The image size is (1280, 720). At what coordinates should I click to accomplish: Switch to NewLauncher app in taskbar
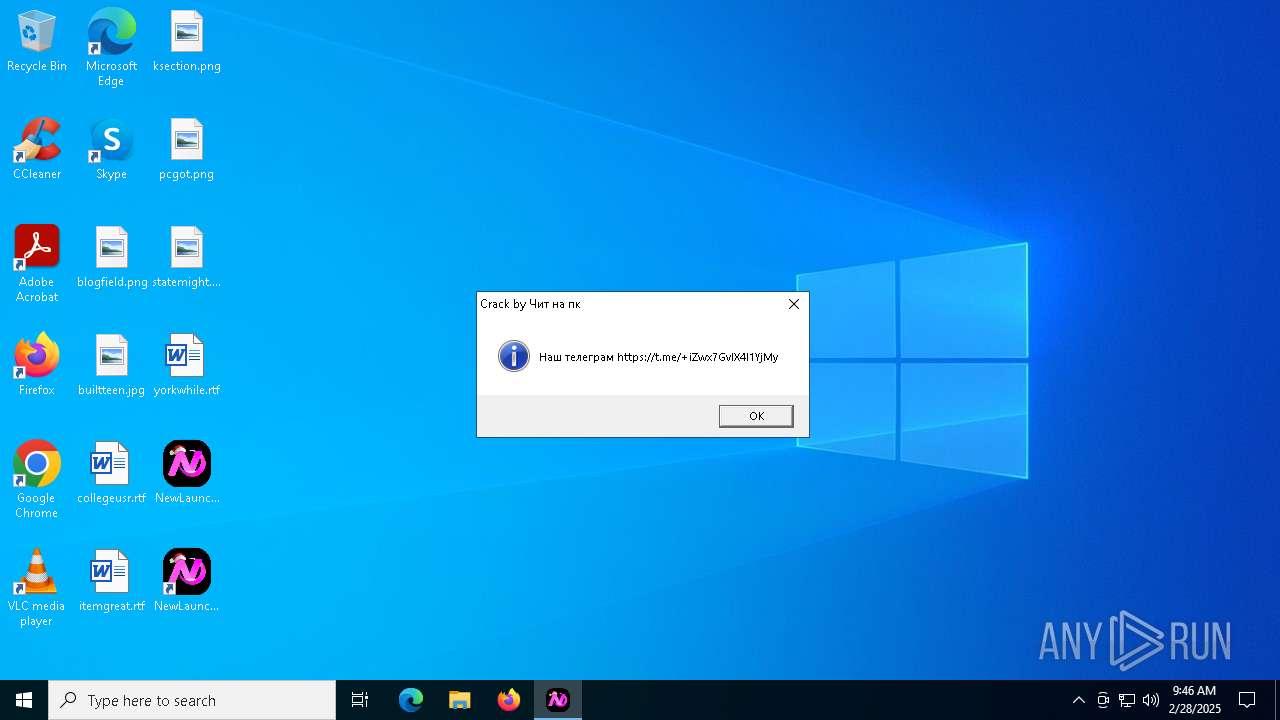(558, 700)
